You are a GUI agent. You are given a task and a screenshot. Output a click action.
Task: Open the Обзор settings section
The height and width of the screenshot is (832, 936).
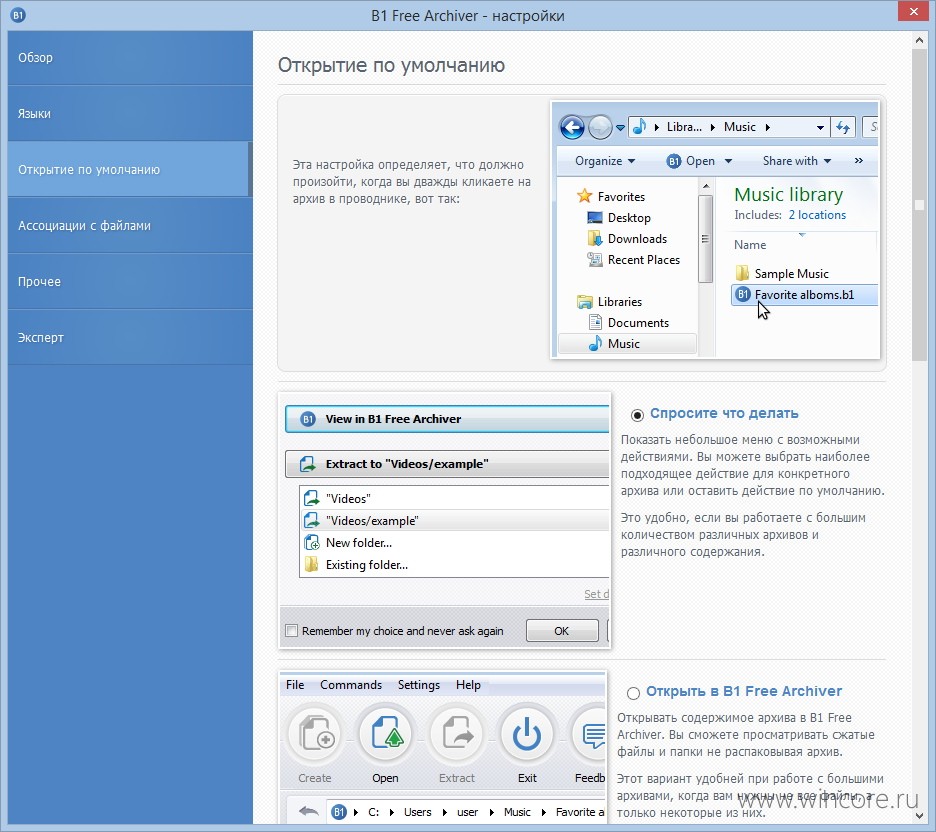(130, 58)
